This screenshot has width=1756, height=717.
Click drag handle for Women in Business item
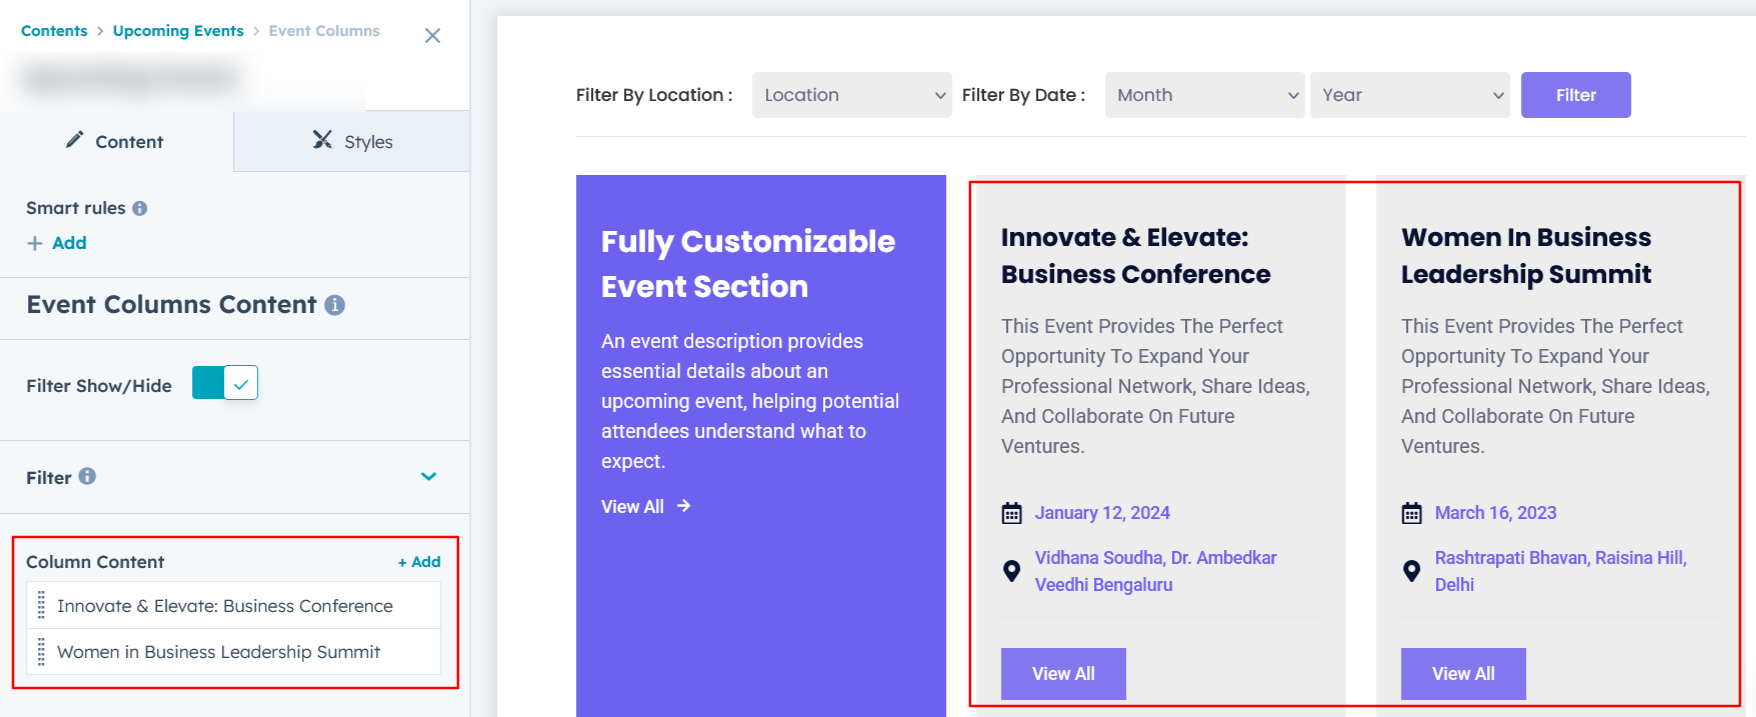[x=41, y=652]
